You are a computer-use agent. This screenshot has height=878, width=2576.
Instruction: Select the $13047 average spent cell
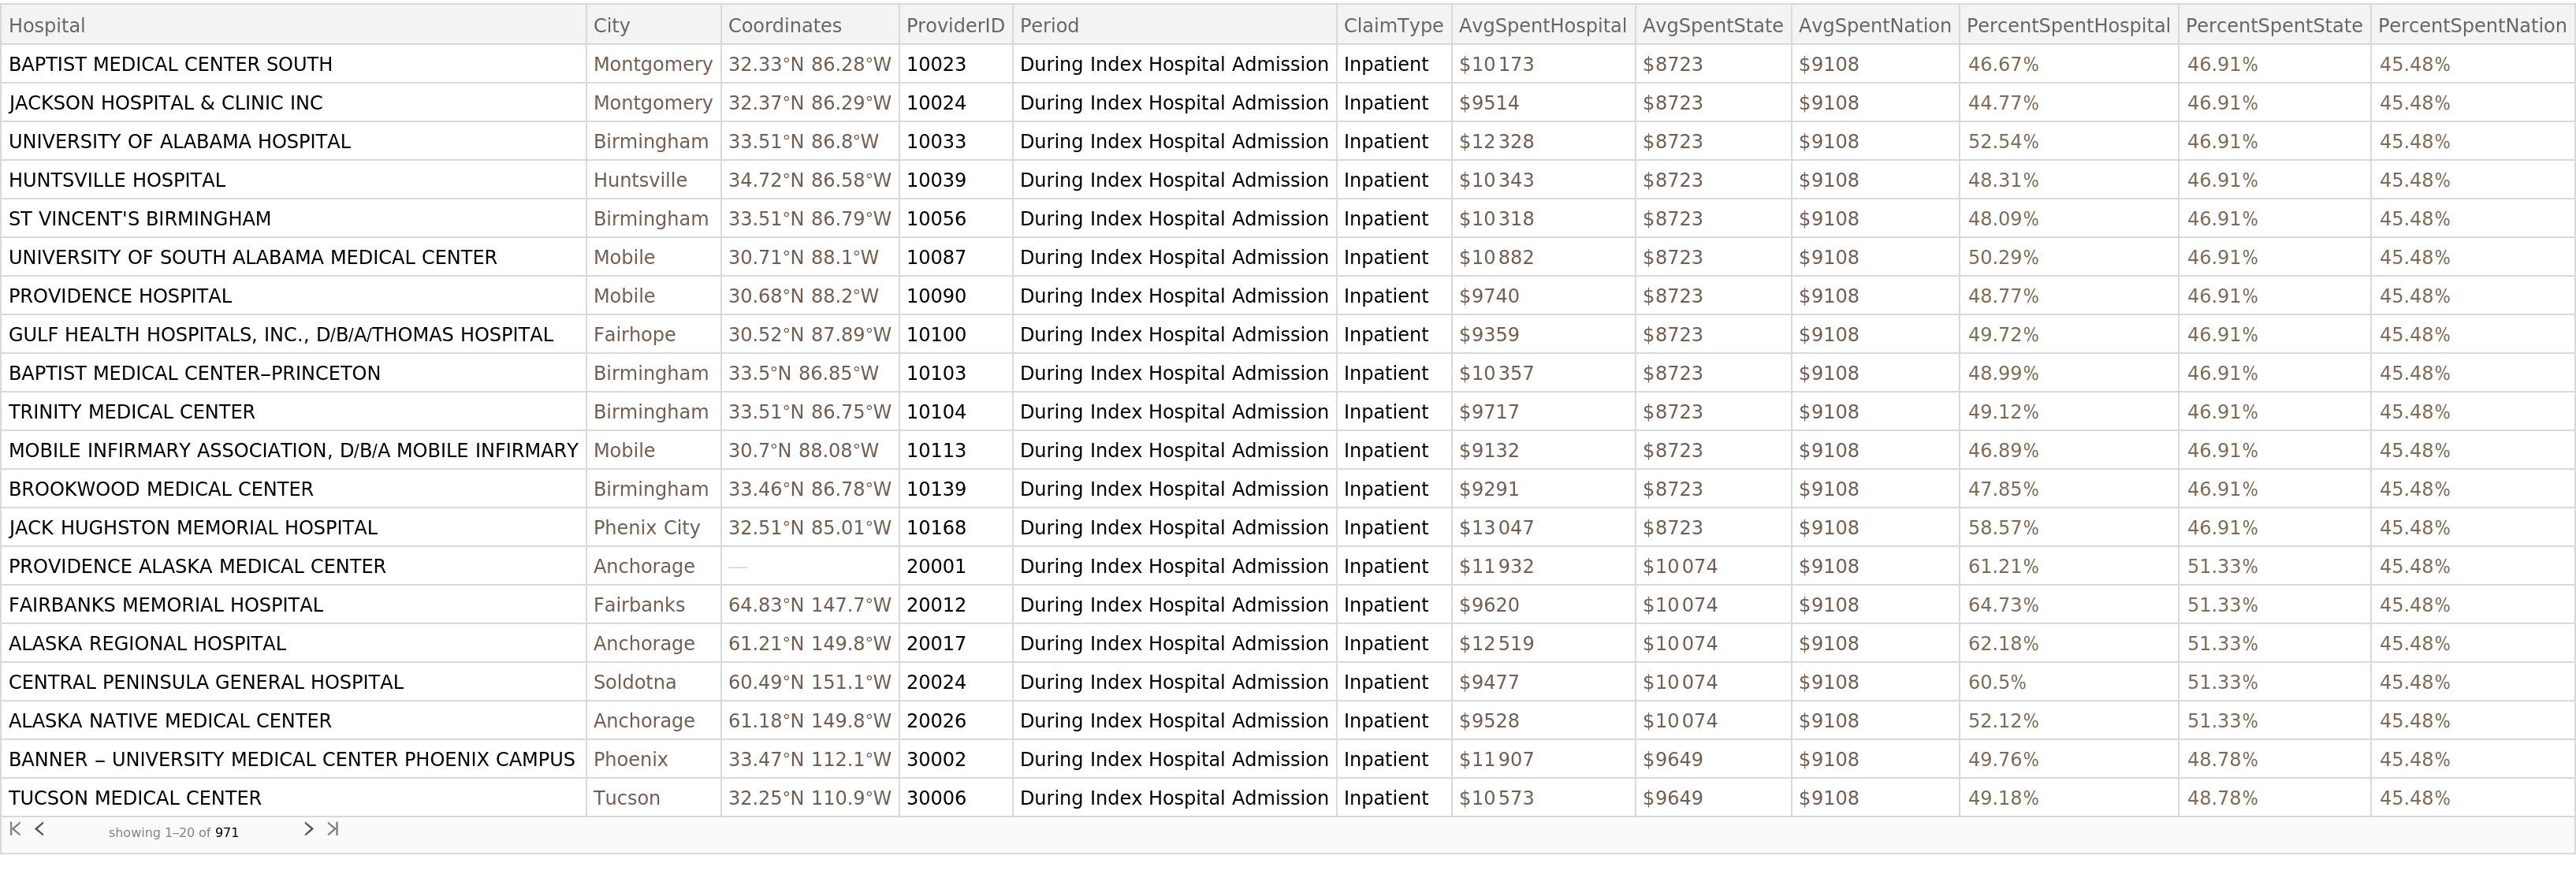pyautogui.click(x=1496, y=528)
